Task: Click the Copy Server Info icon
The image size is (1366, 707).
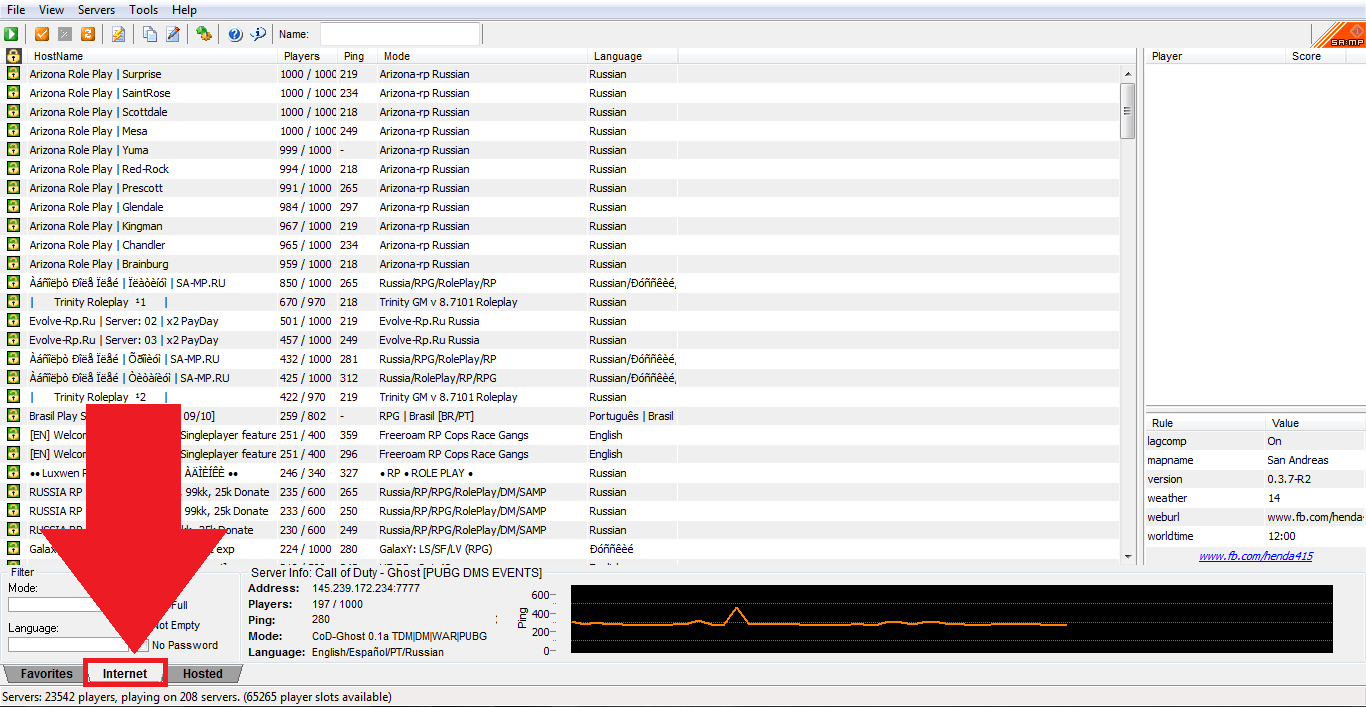Action: [149, 34]
